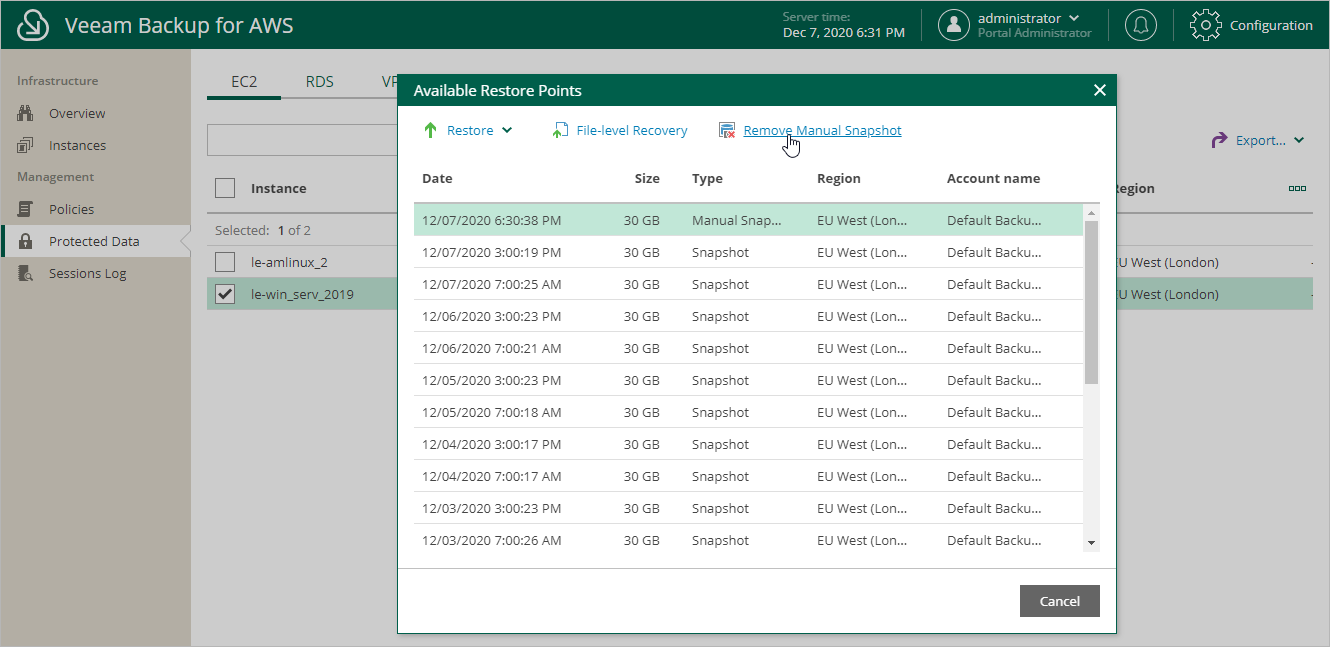Click the Cancel button
Image resolution: width=1330 pixels, height=647 pixels.
[x=1060, y=601]
